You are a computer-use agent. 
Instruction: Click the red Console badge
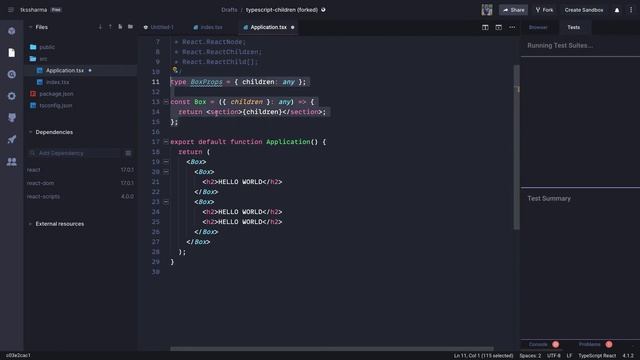click(x=556, y=344)
